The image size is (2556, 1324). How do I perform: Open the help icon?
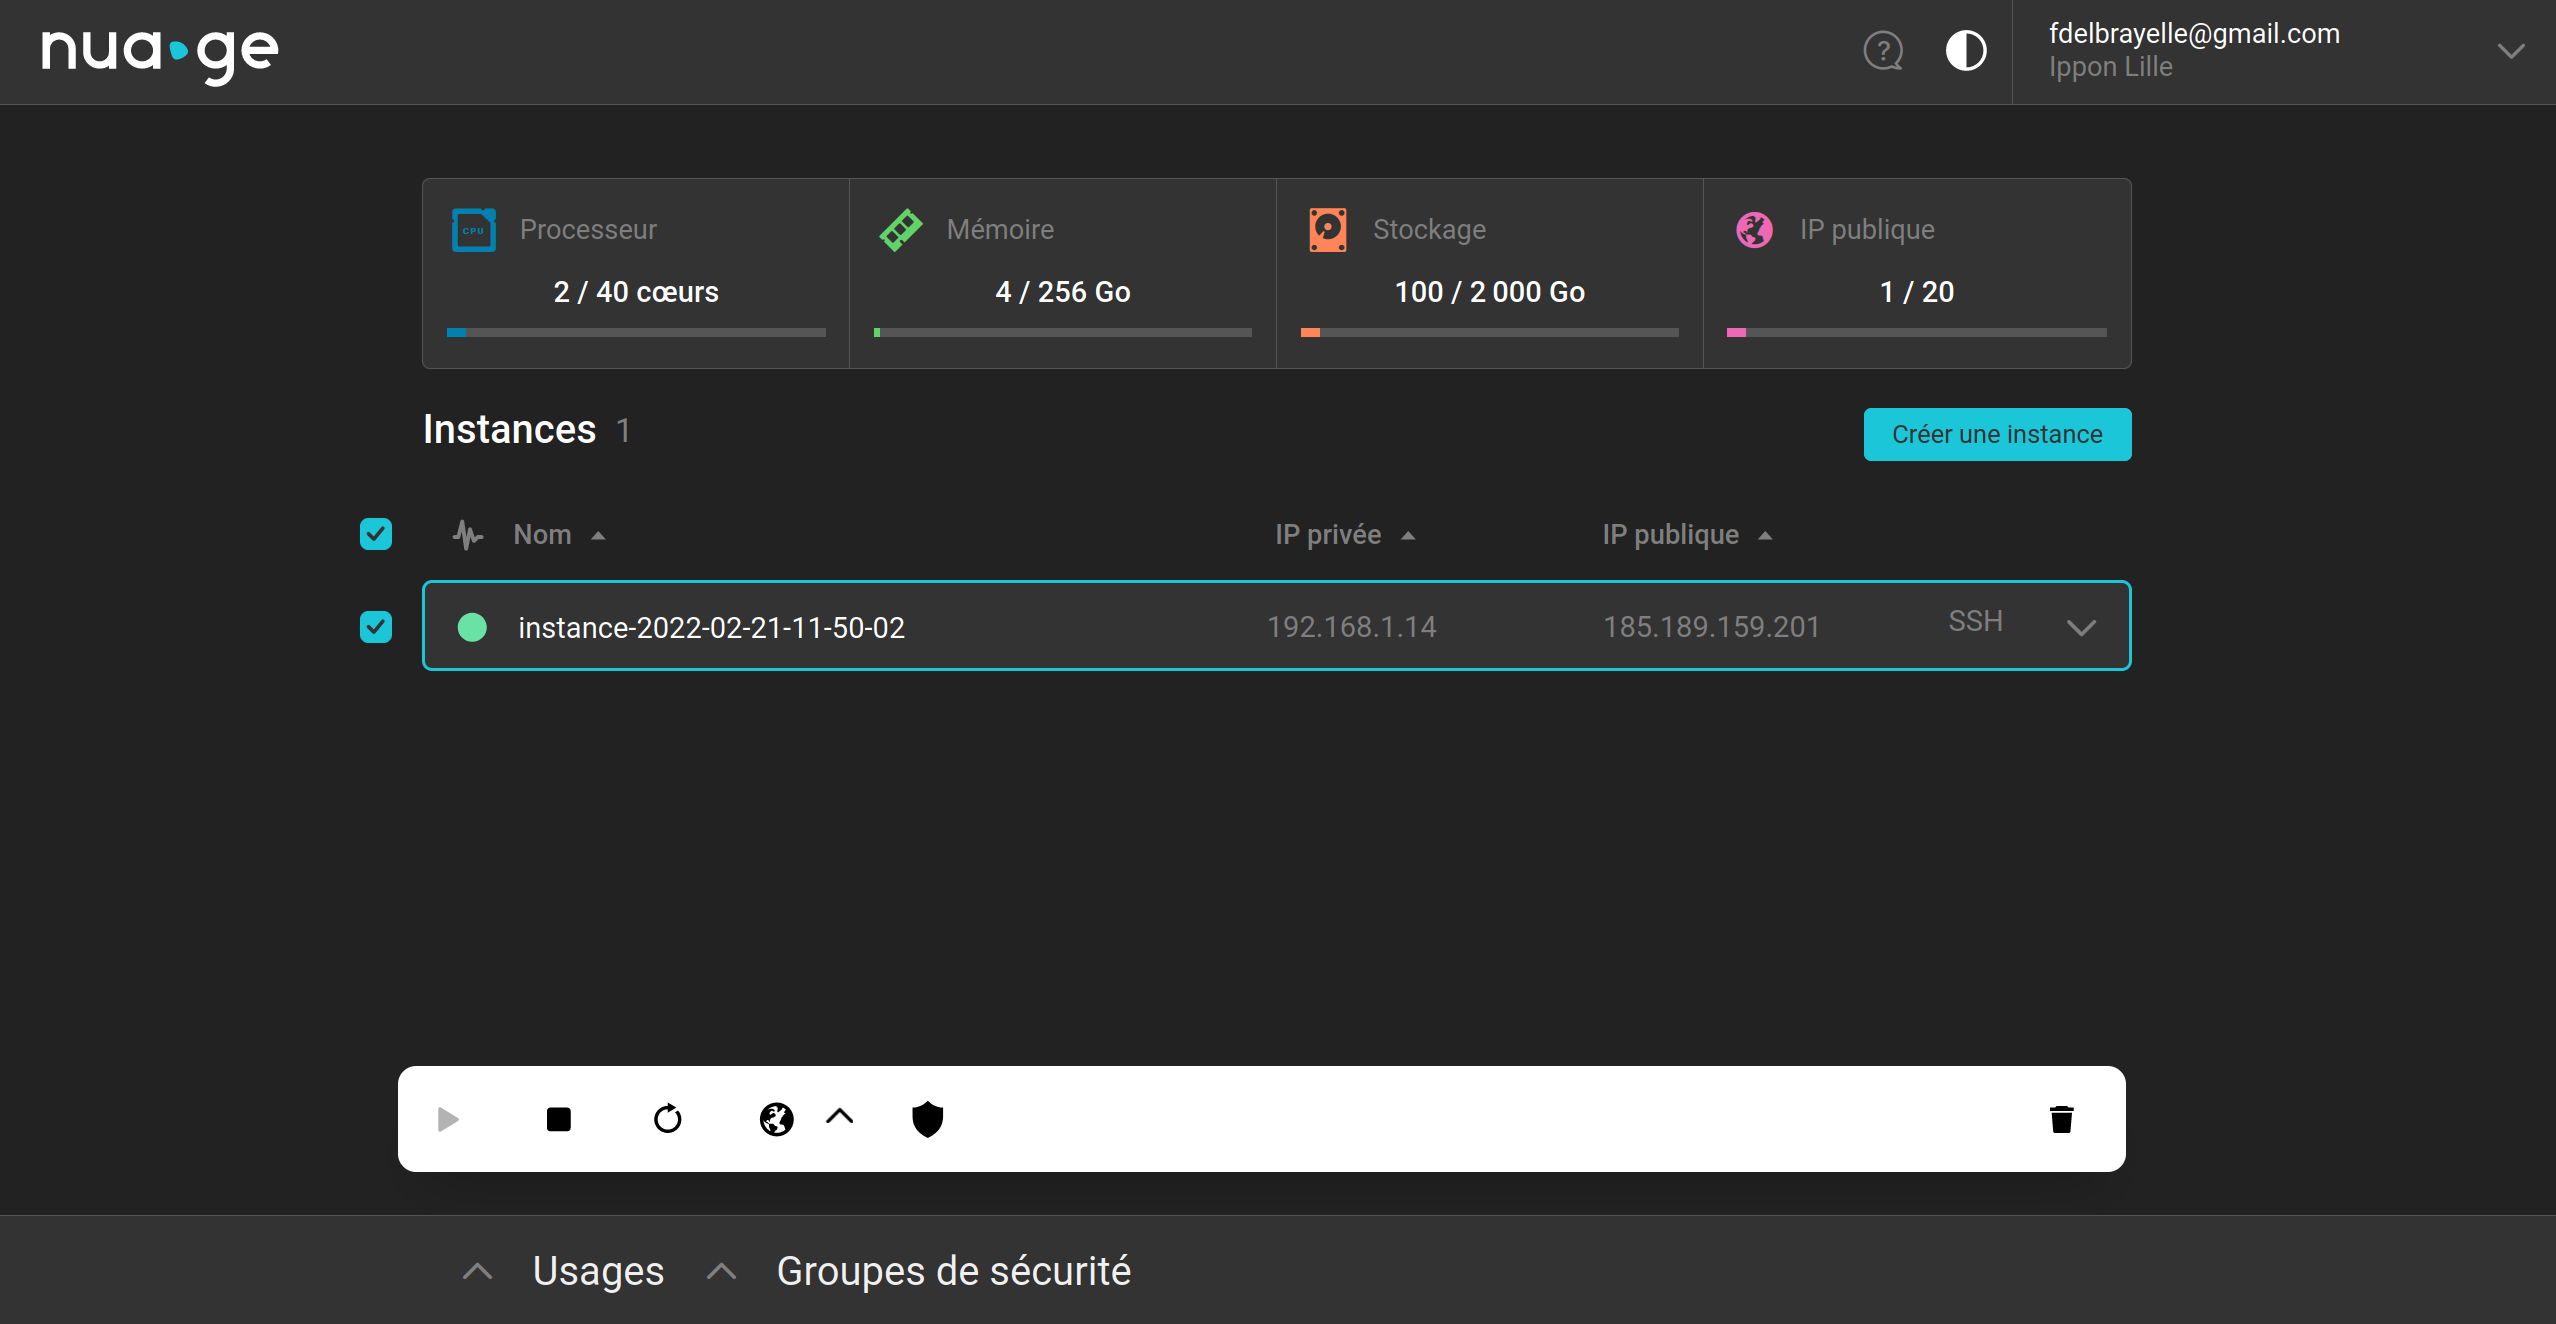coord(1883,51)
